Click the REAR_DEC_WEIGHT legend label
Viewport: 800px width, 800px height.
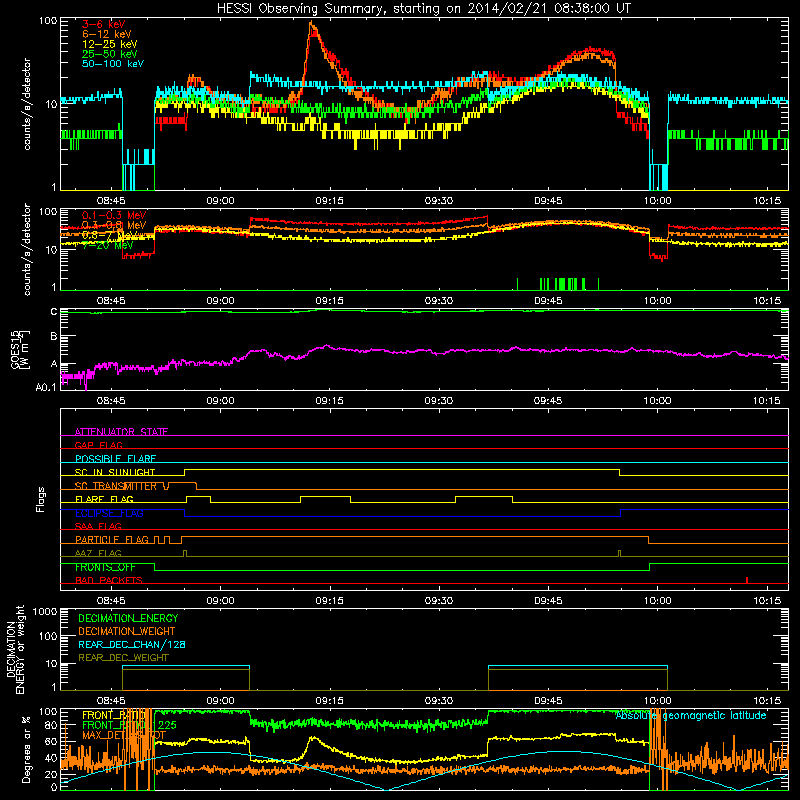(123, 658)
